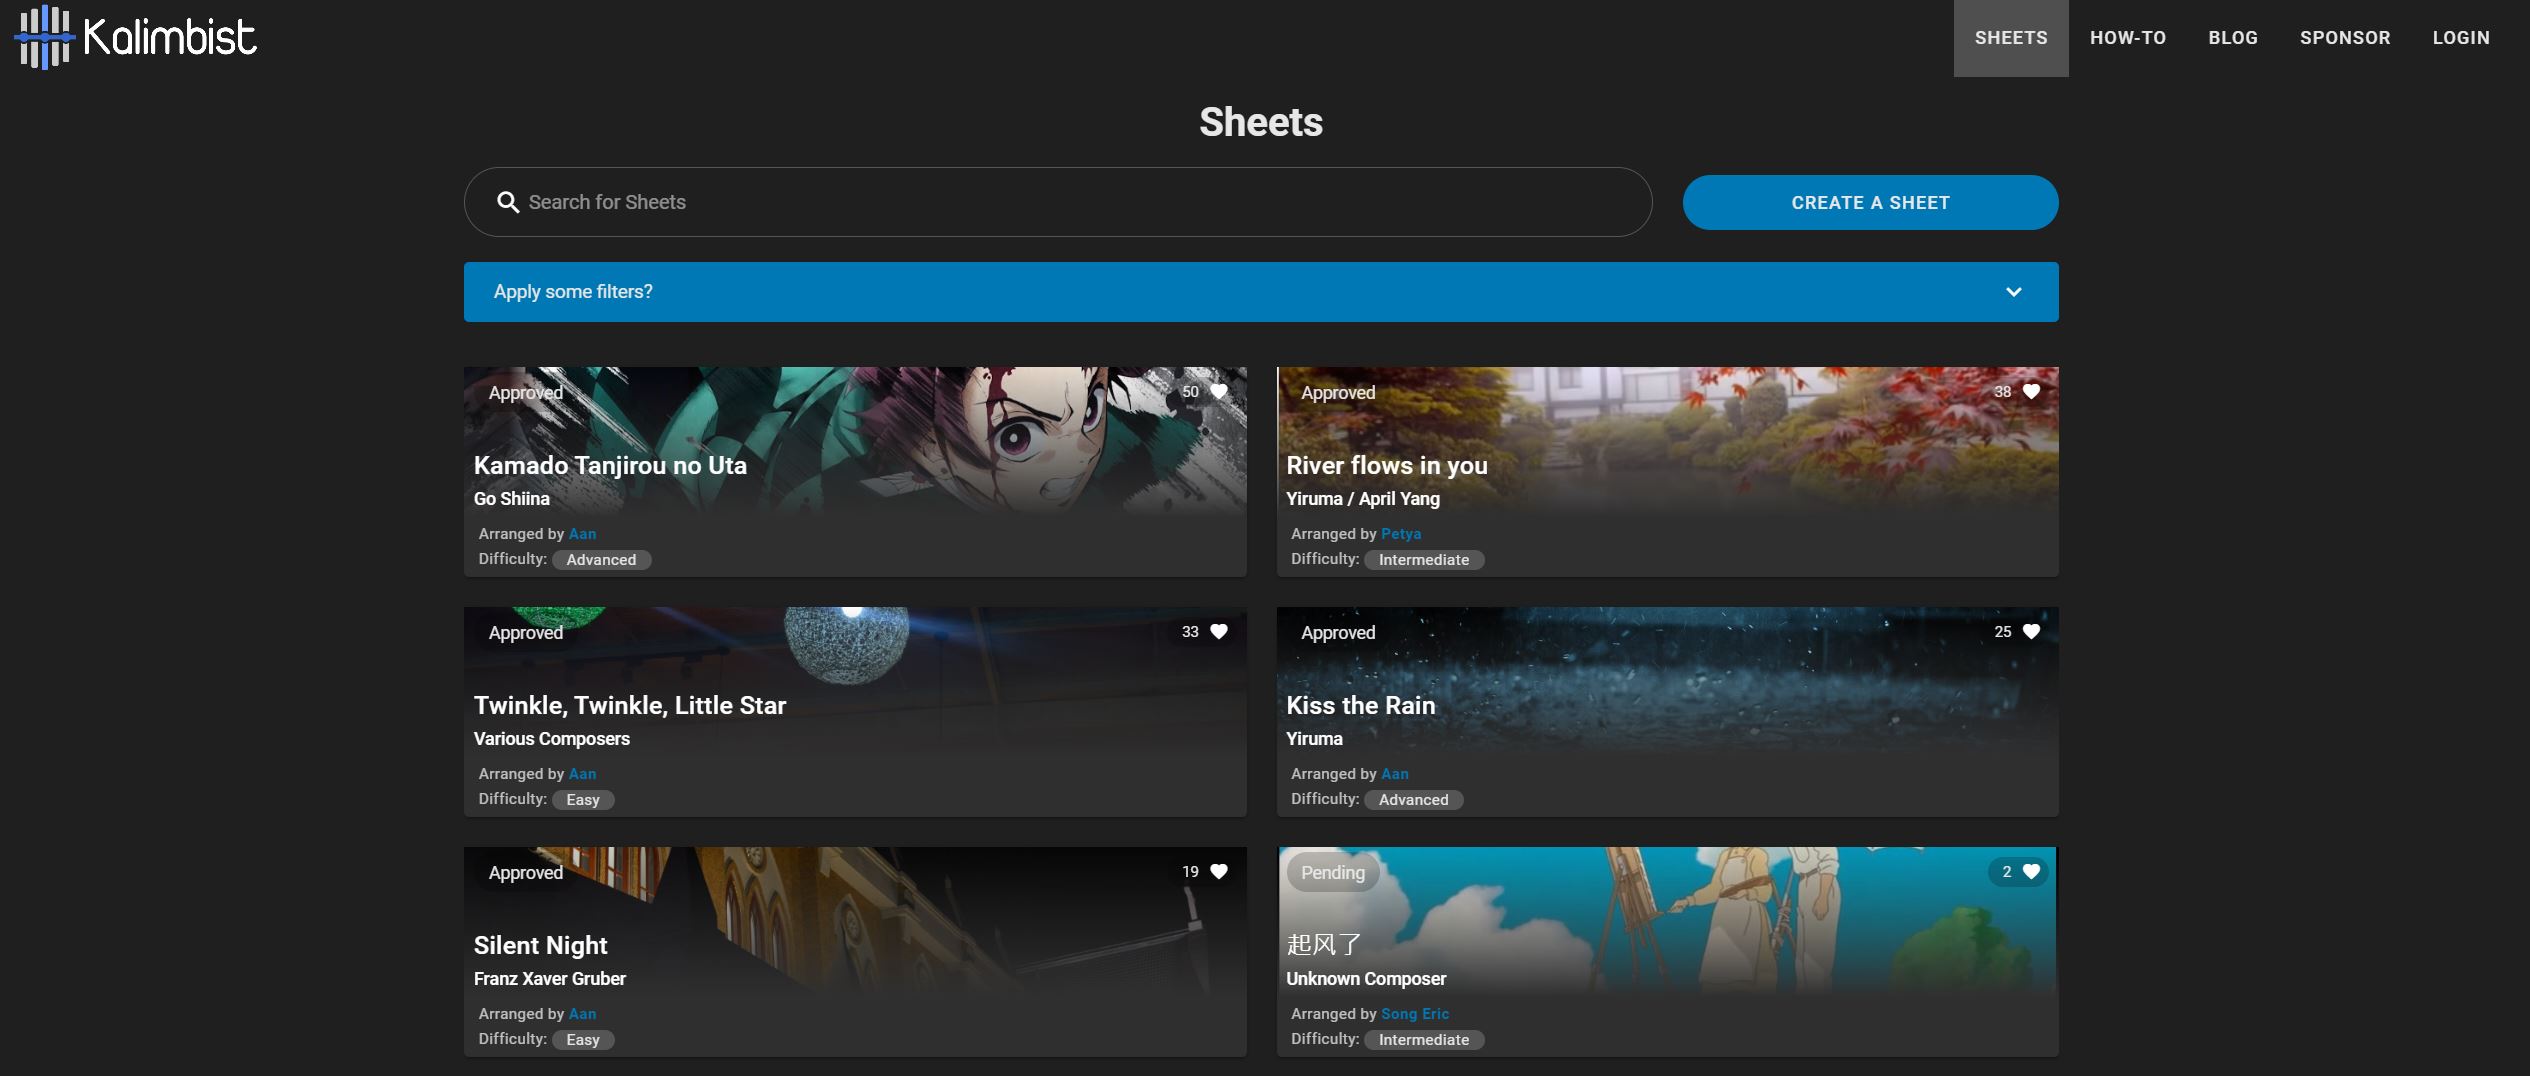Click the Create a Sheet button
Image resolution: width=2530 pixels, height=1076 pixels.
[x=1870, y=203]
